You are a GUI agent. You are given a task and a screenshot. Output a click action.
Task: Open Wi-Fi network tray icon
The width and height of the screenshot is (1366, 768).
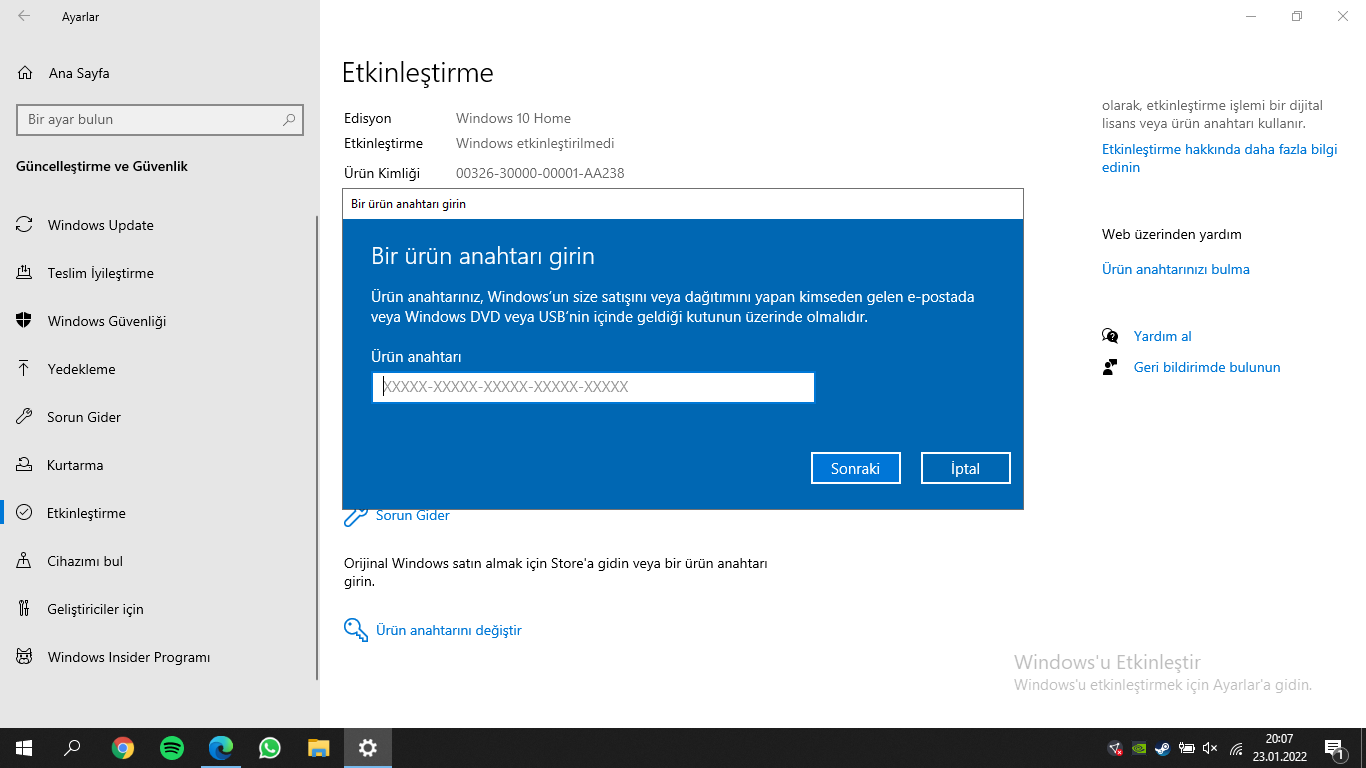tap(1236, 748)
